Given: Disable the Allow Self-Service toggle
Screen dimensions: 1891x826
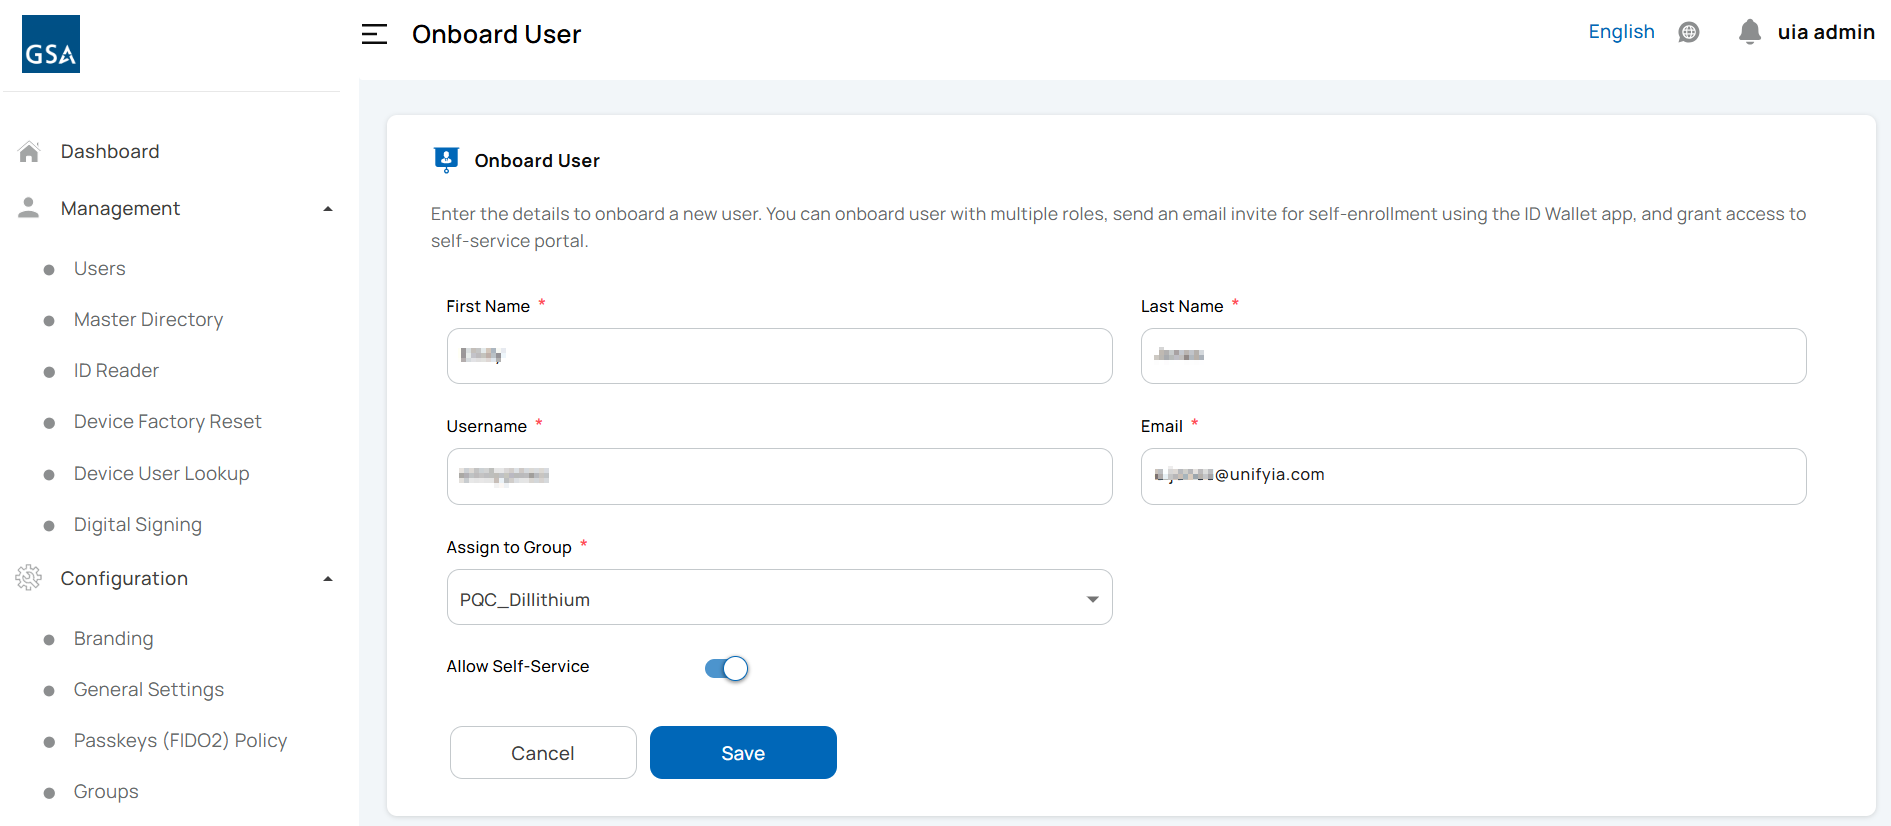Looking at the screenshot, I should pos(726,668).
